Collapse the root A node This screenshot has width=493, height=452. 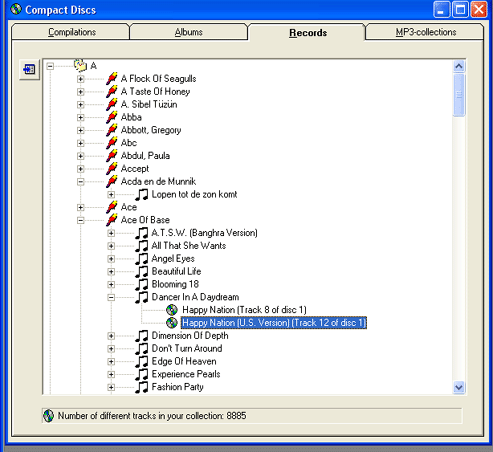[50, 66]
